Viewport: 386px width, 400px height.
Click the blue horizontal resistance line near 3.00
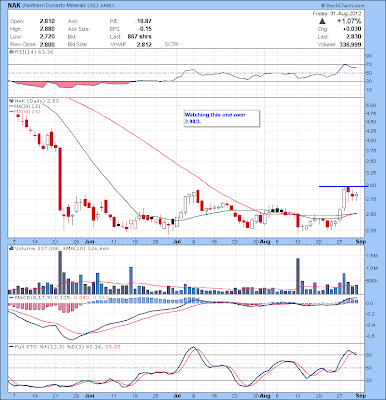point(343,186)
